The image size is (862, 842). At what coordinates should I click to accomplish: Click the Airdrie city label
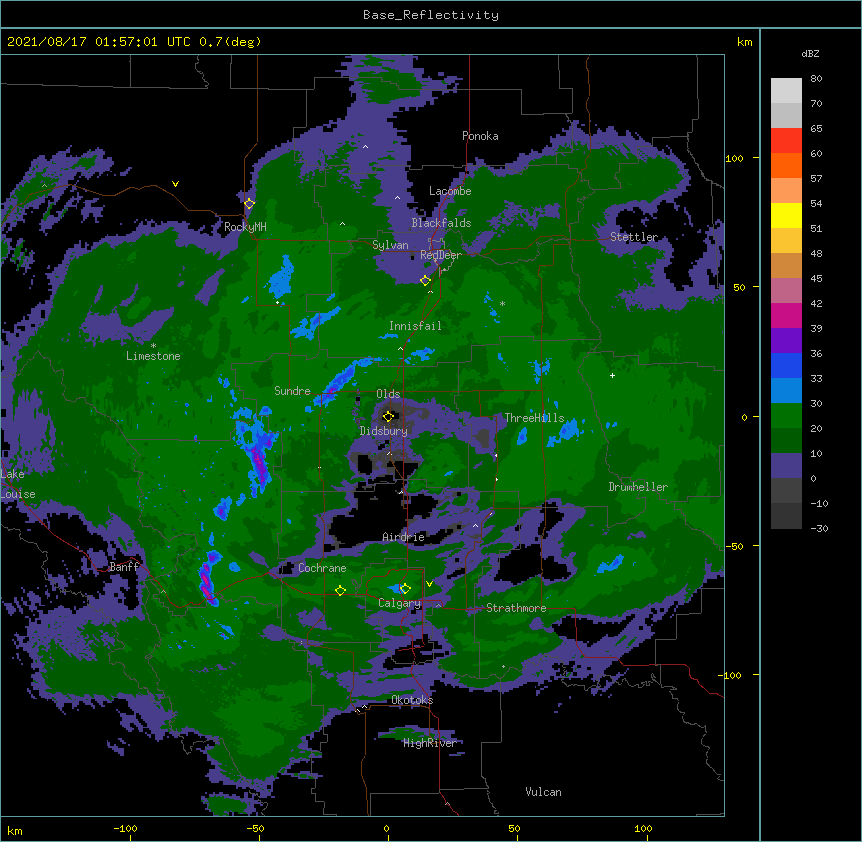click(x=404, y=537)
